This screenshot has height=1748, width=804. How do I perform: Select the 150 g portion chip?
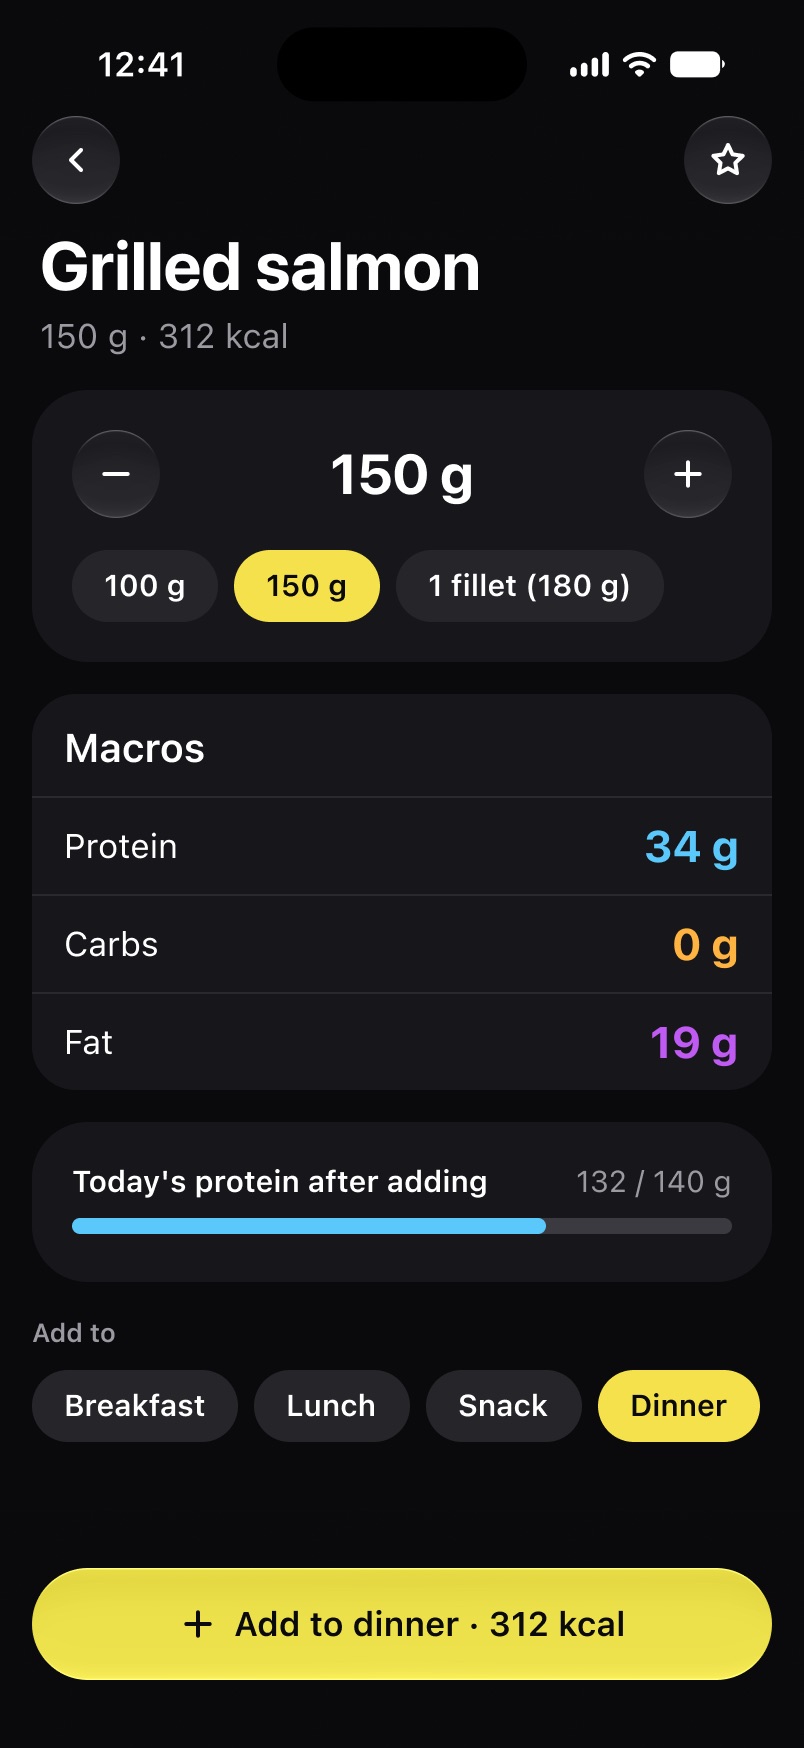click(307, 586)
